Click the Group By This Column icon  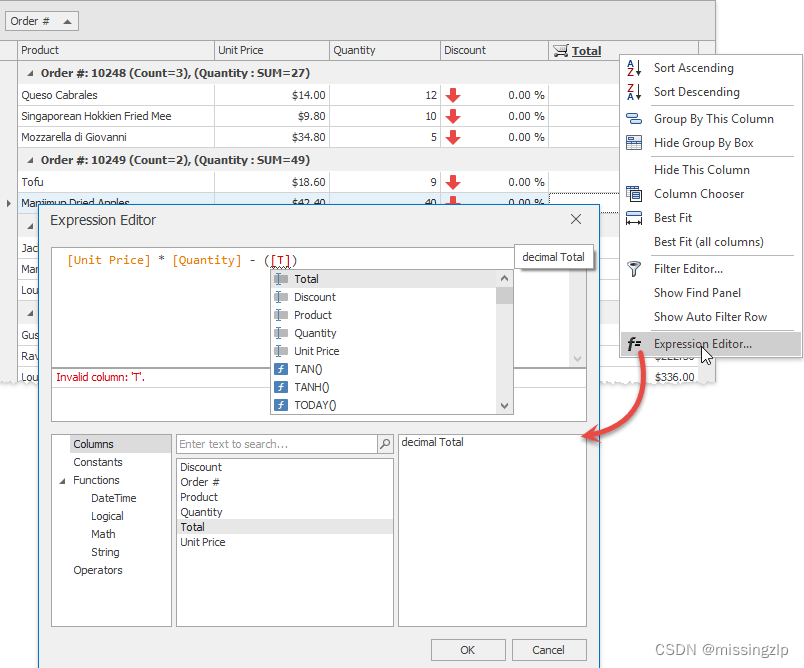634,119
